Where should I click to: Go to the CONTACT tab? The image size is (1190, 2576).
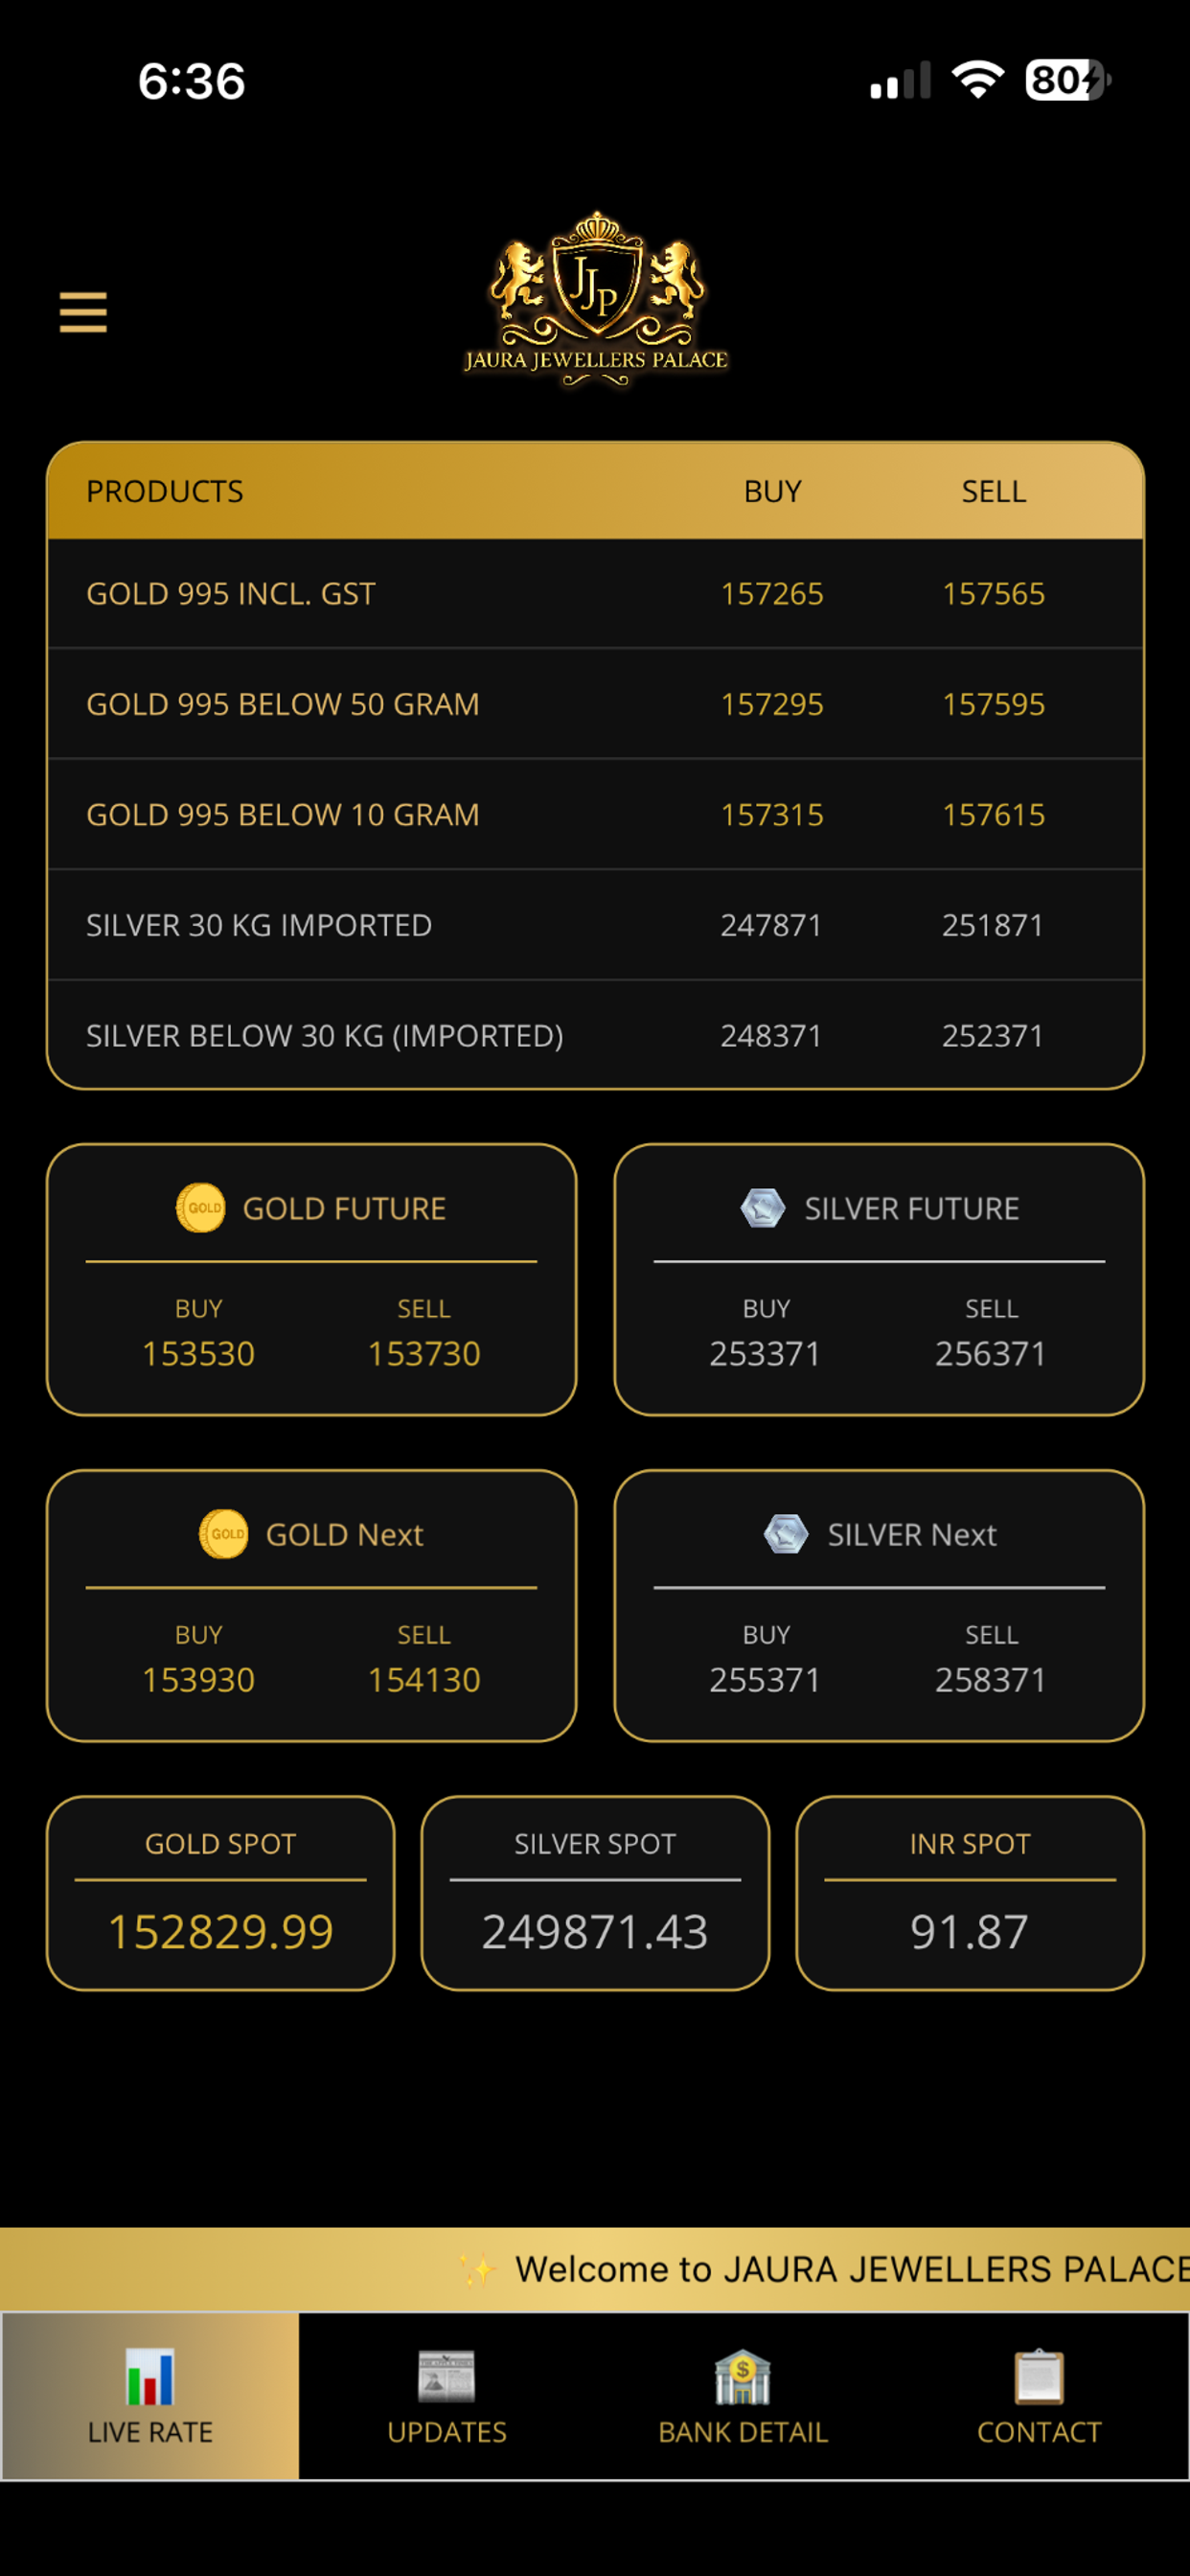coord(1039,2396)
